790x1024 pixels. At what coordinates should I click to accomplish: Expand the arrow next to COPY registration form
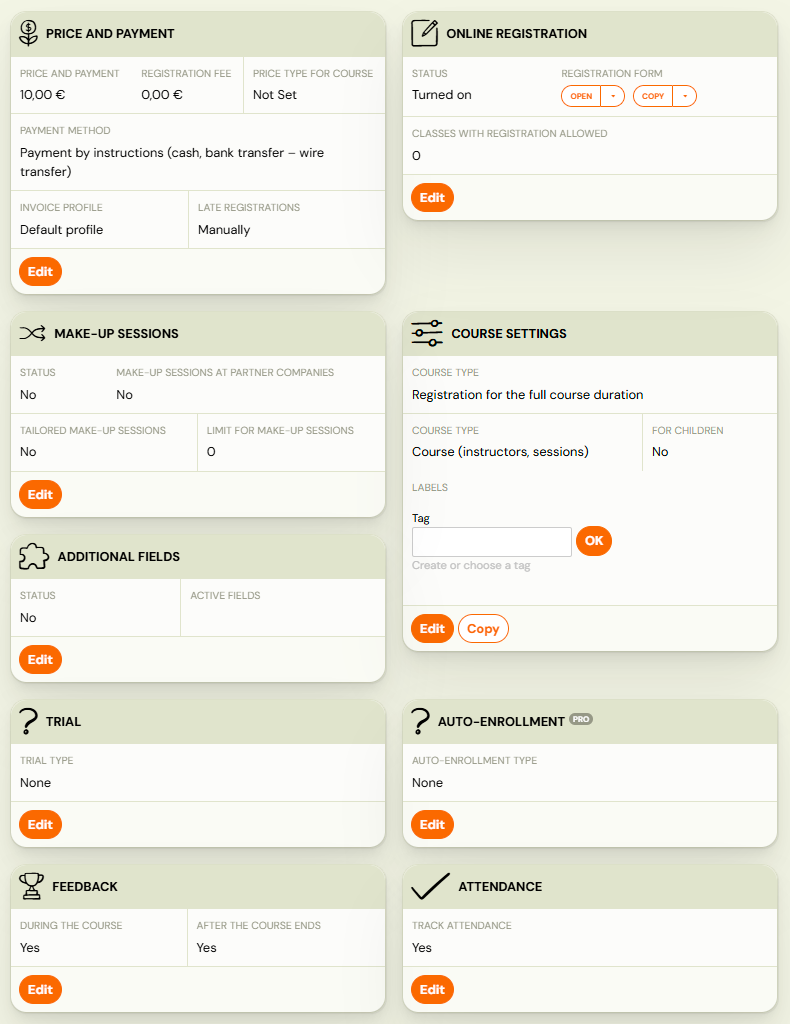coord(685,96)
